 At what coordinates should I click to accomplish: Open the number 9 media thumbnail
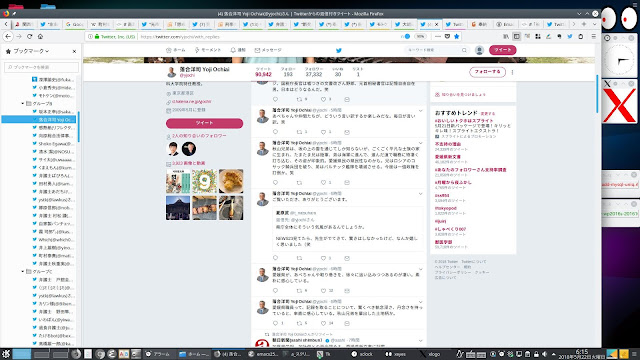click(204, 181)
